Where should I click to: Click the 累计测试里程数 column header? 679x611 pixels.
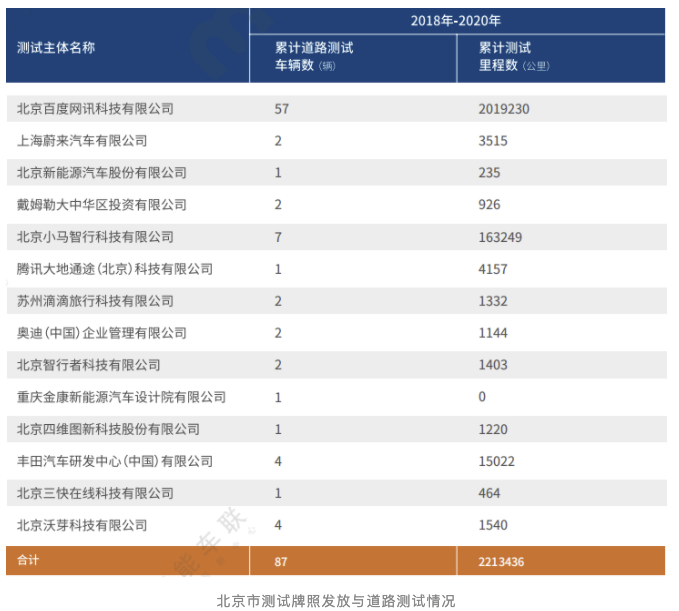tap(514, 57)
